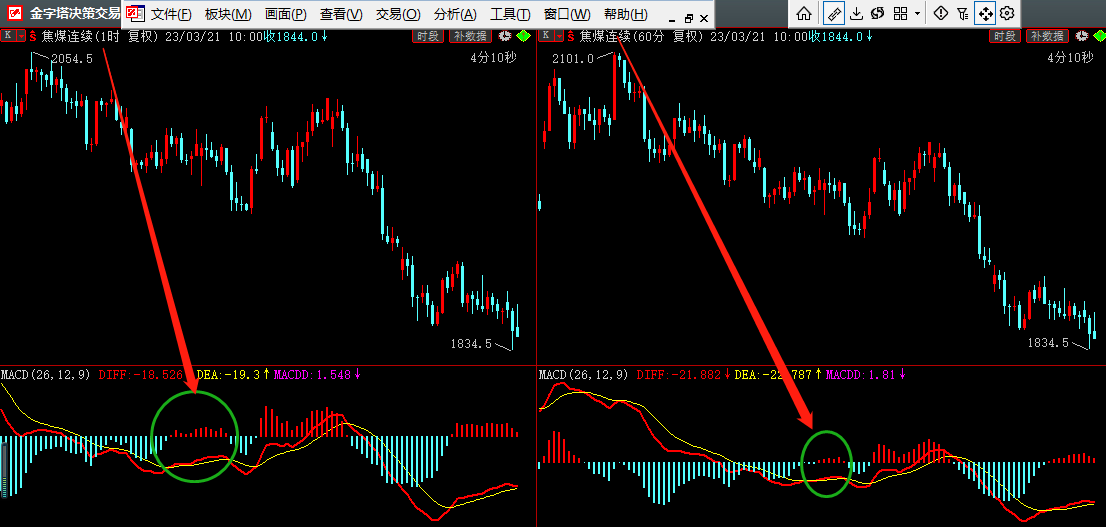The height and width of the screenshot is (527, 1106).
Task: Click 时段 button on 1时 chart
Action: pos(428,36)
